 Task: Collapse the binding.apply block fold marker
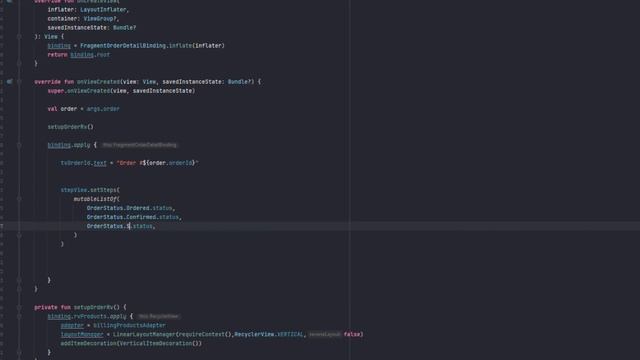[x=19, y=145]
